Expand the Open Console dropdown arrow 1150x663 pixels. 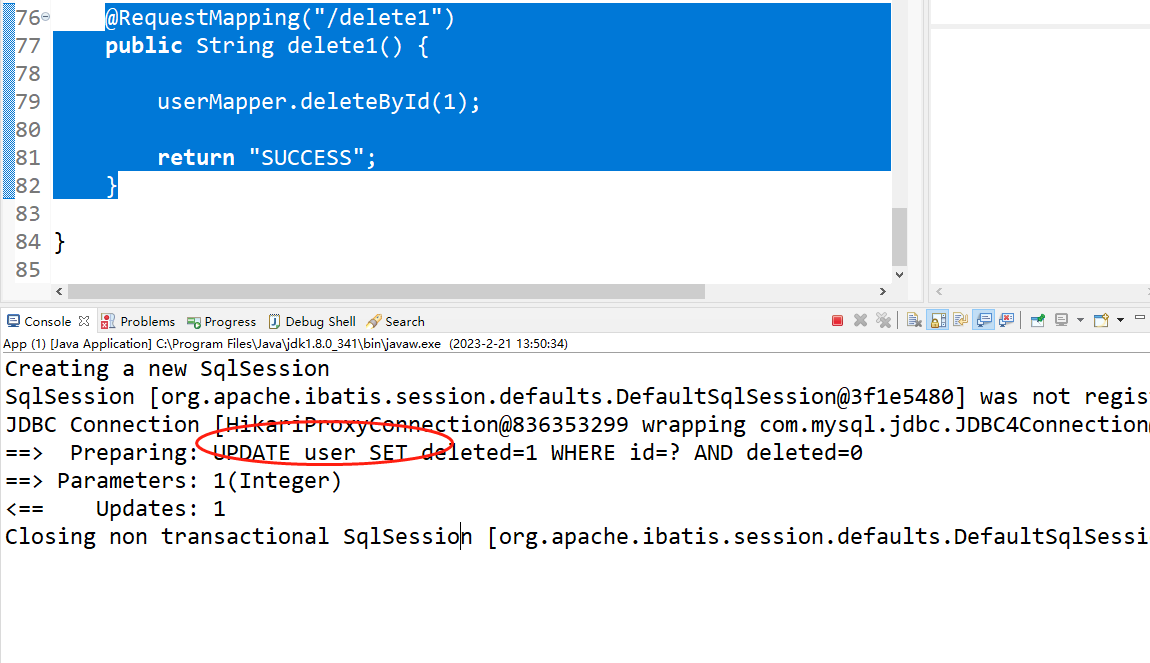click(1120, 320)
